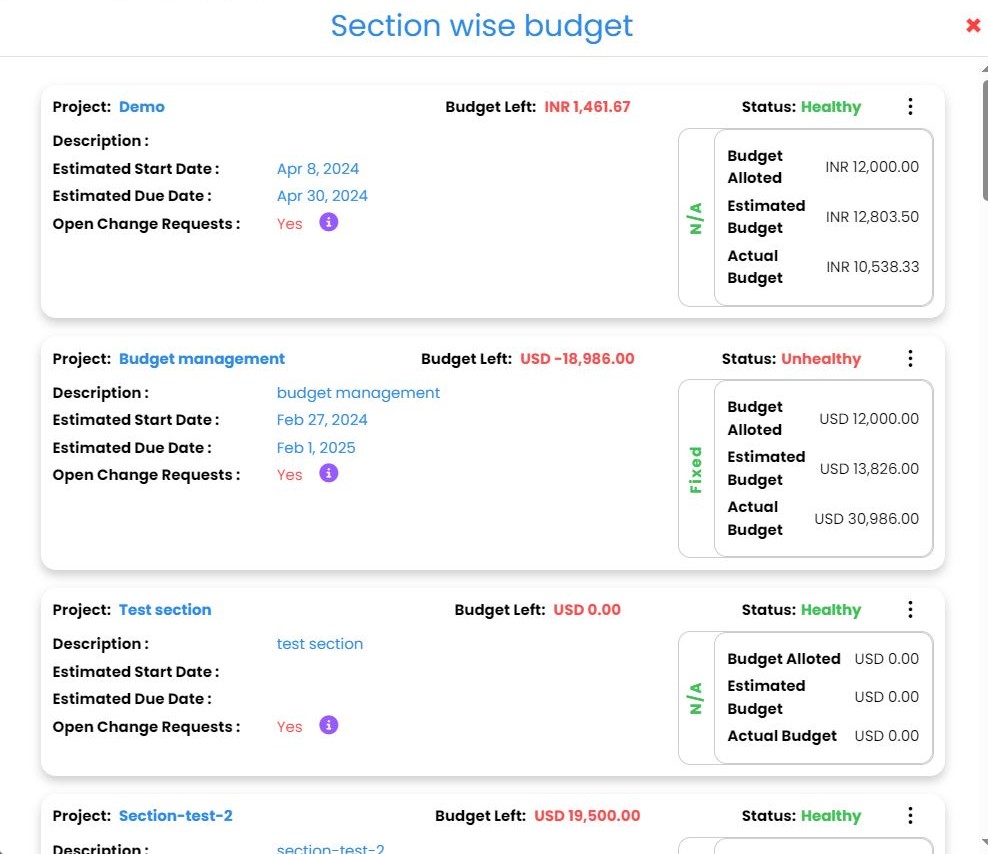Viewport: 988px width, 854px height.
Task: Click Unhealthy status on Budget management
Action: point(820,359)
